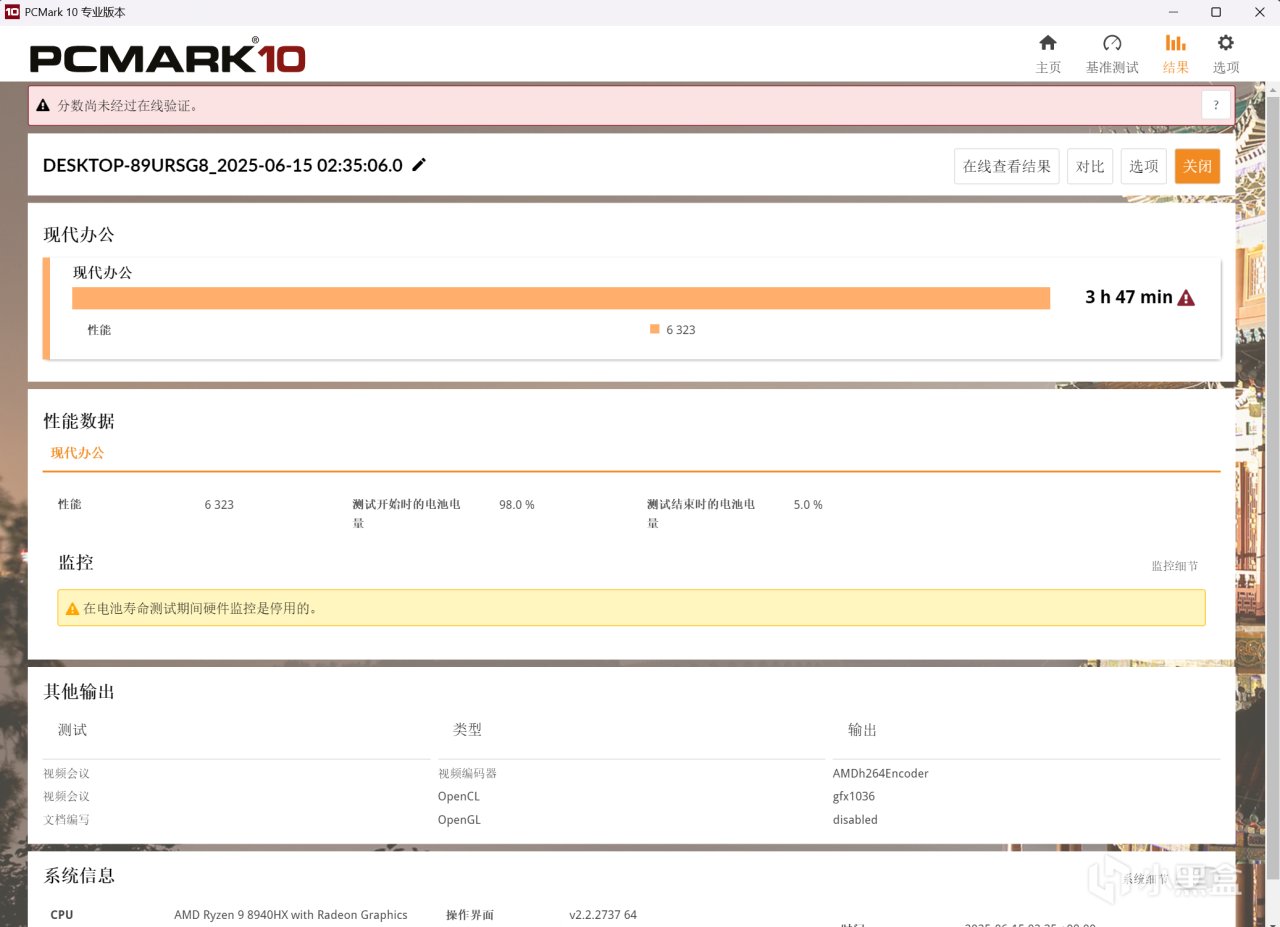The height and width of the screenshot is (927, 1280).
Task: Open the 选项 button next to 对比
Action: 1144,166
